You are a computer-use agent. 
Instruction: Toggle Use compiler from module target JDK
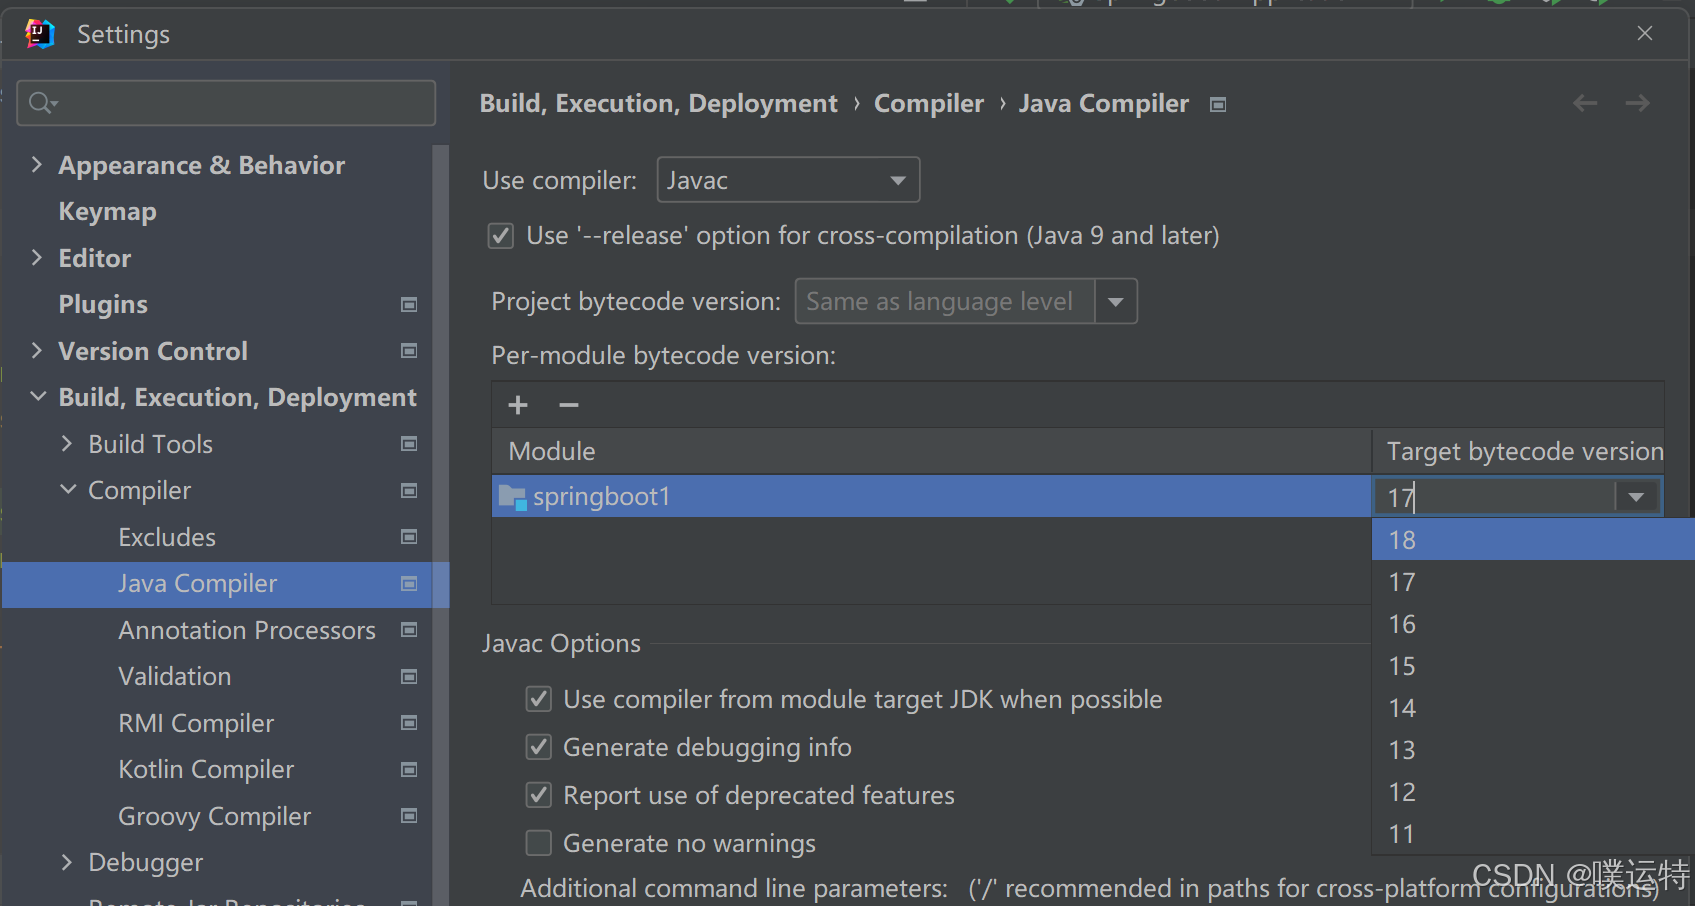539,699
